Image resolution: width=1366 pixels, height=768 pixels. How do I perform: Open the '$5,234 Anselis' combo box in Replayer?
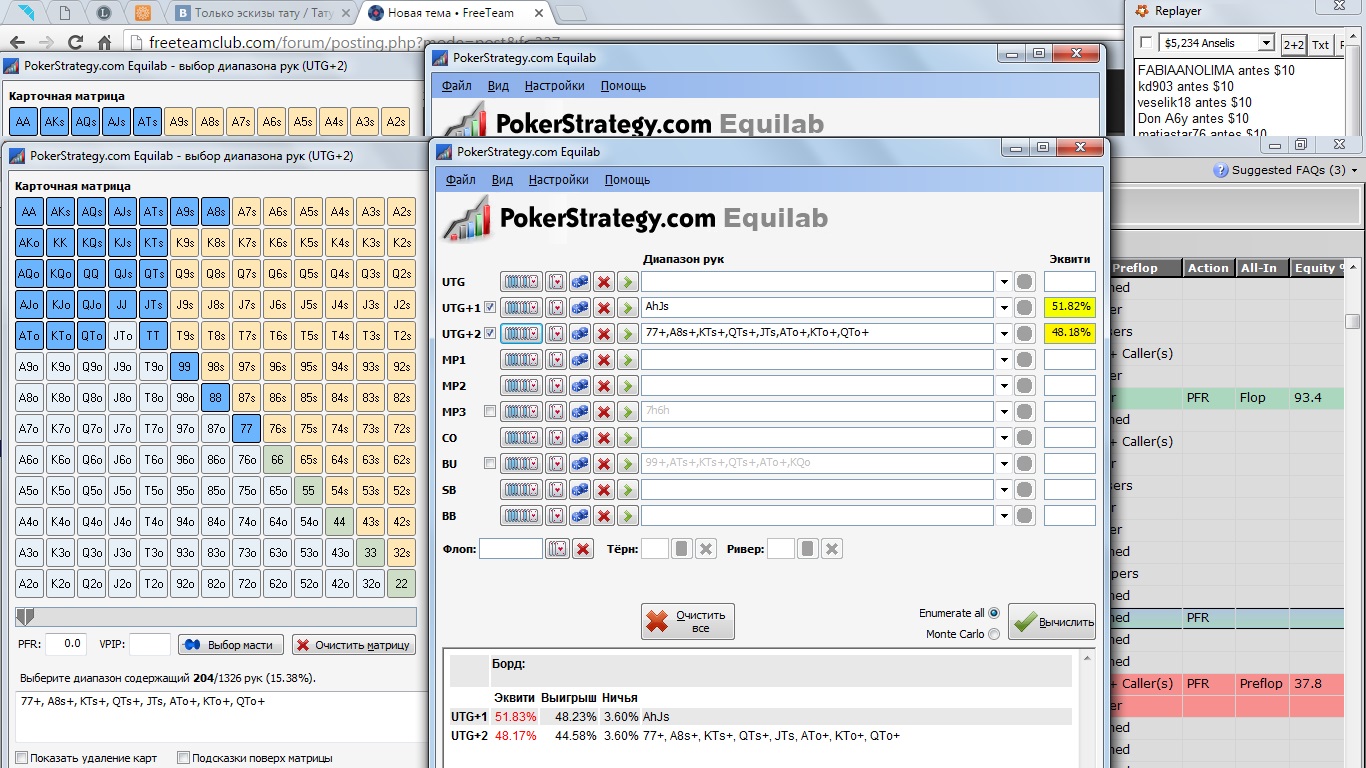(x=1216, y=43)
